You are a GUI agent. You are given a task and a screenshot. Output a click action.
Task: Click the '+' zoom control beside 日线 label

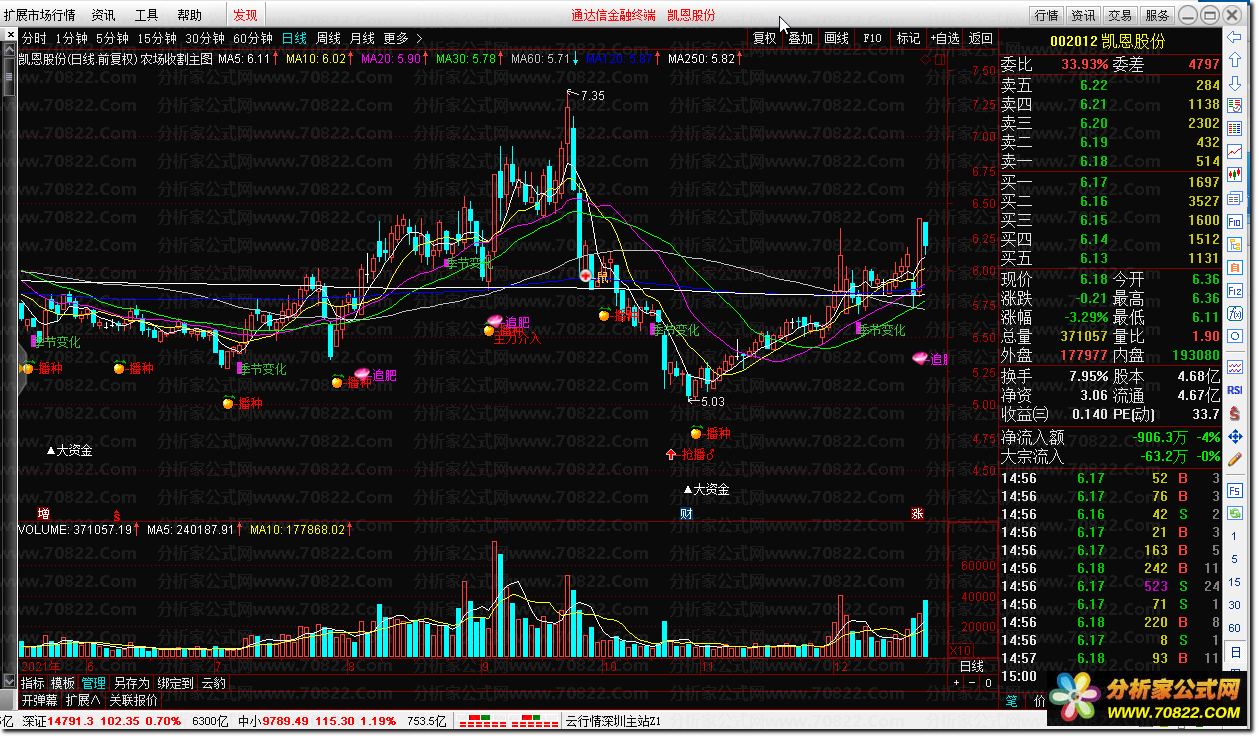tap(956, 682)
